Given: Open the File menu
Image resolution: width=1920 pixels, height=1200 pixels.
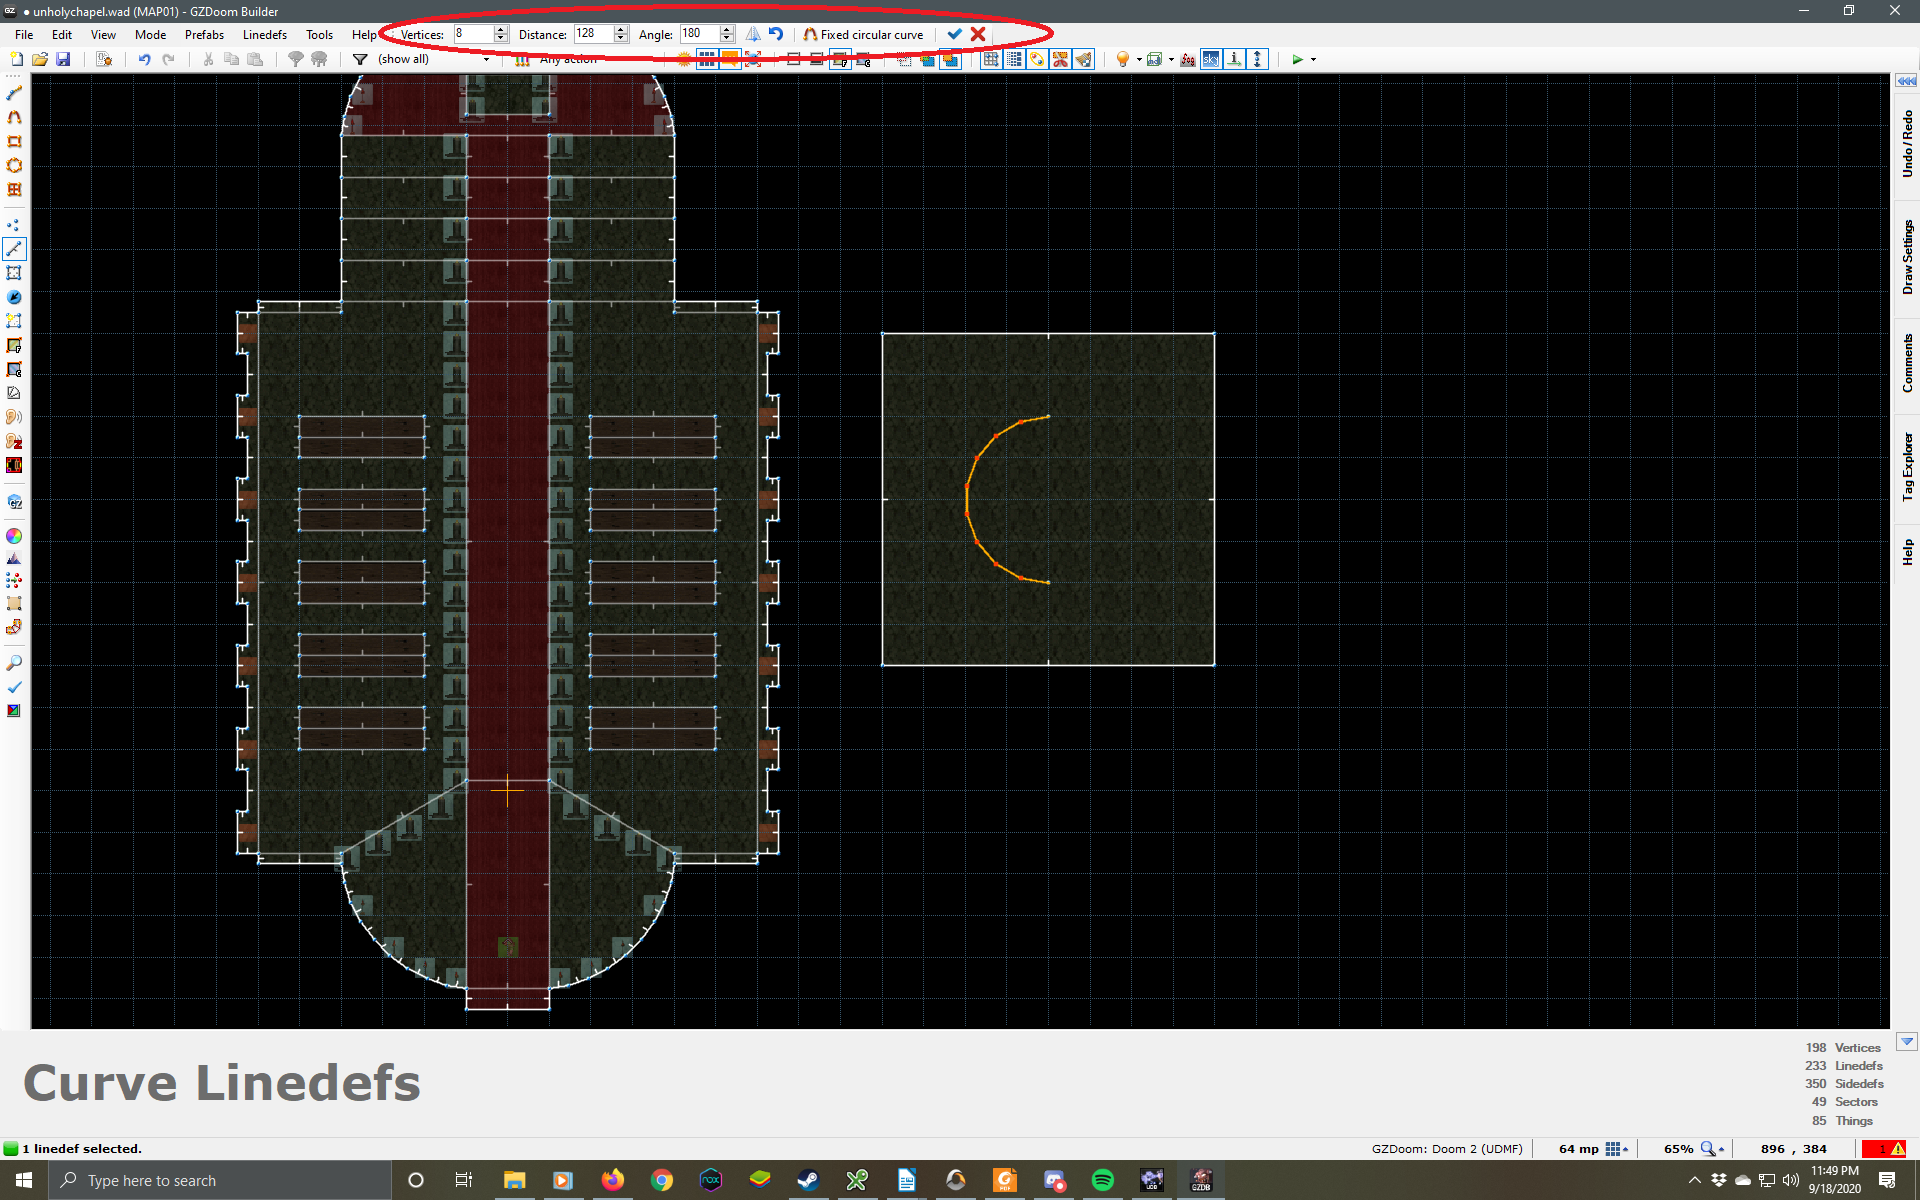Looking at the screenshot, I should point(24,34).
